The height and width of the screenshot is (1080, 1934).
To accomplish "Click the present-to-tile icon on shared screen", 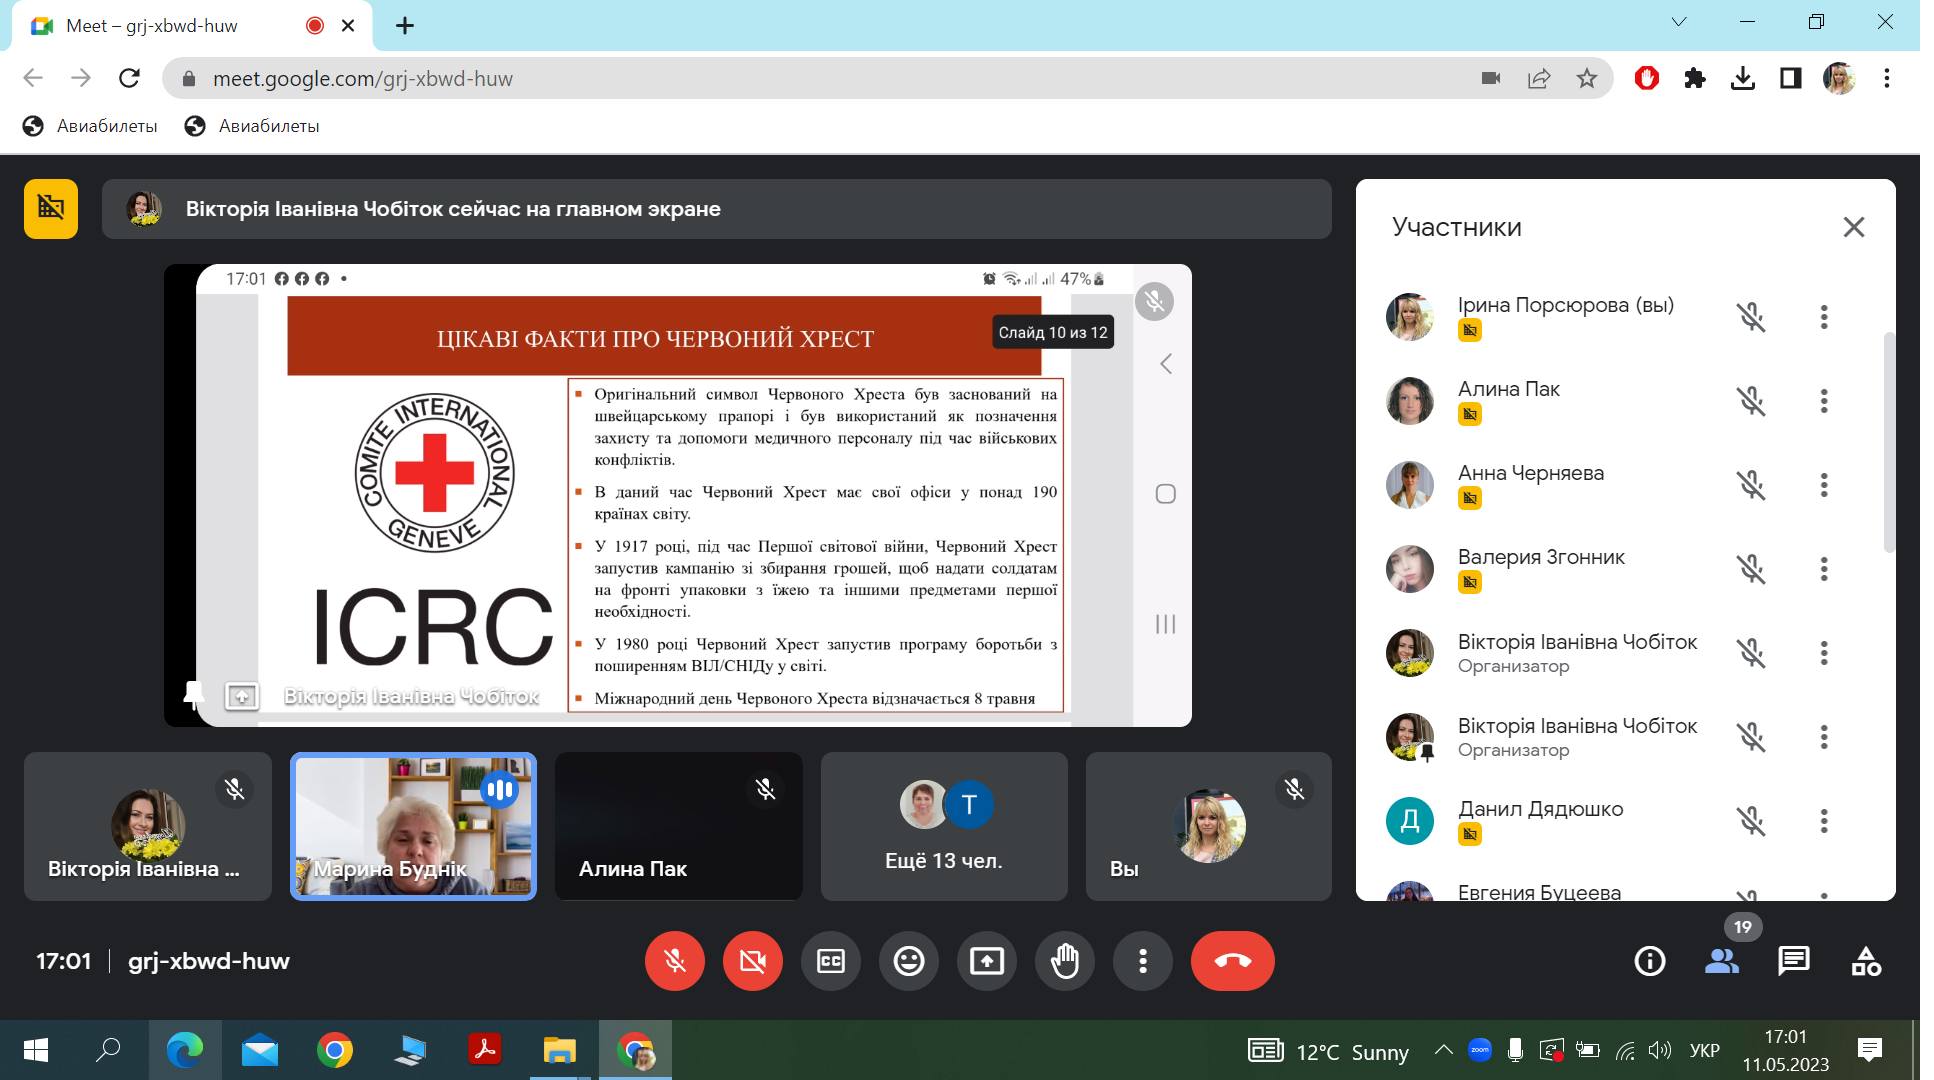I will coord(242,696).
